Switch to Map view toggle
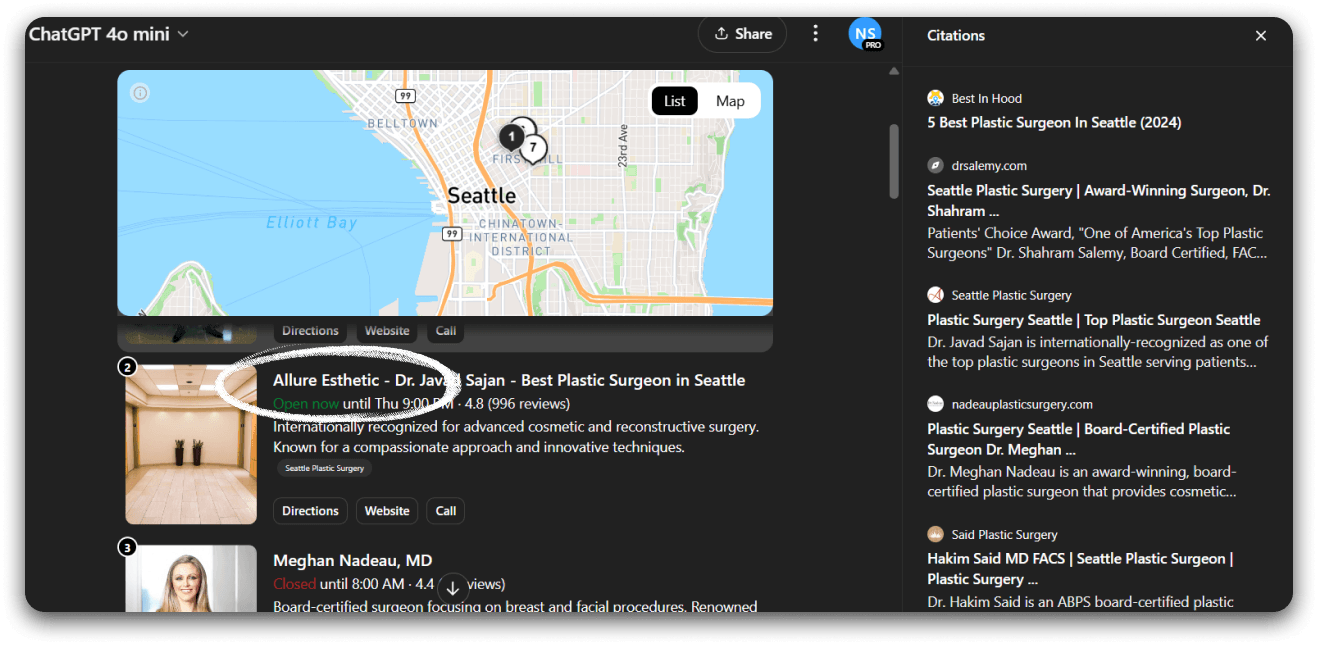 [730, 101]
